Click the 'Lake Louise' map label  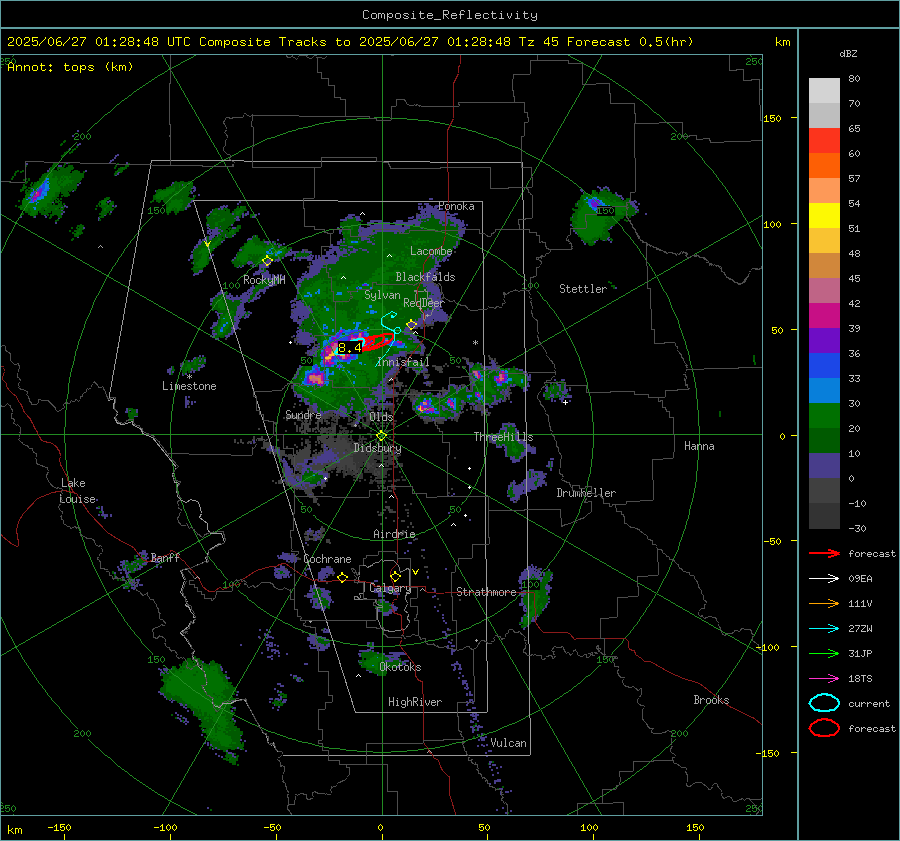[x=77, y=491]
